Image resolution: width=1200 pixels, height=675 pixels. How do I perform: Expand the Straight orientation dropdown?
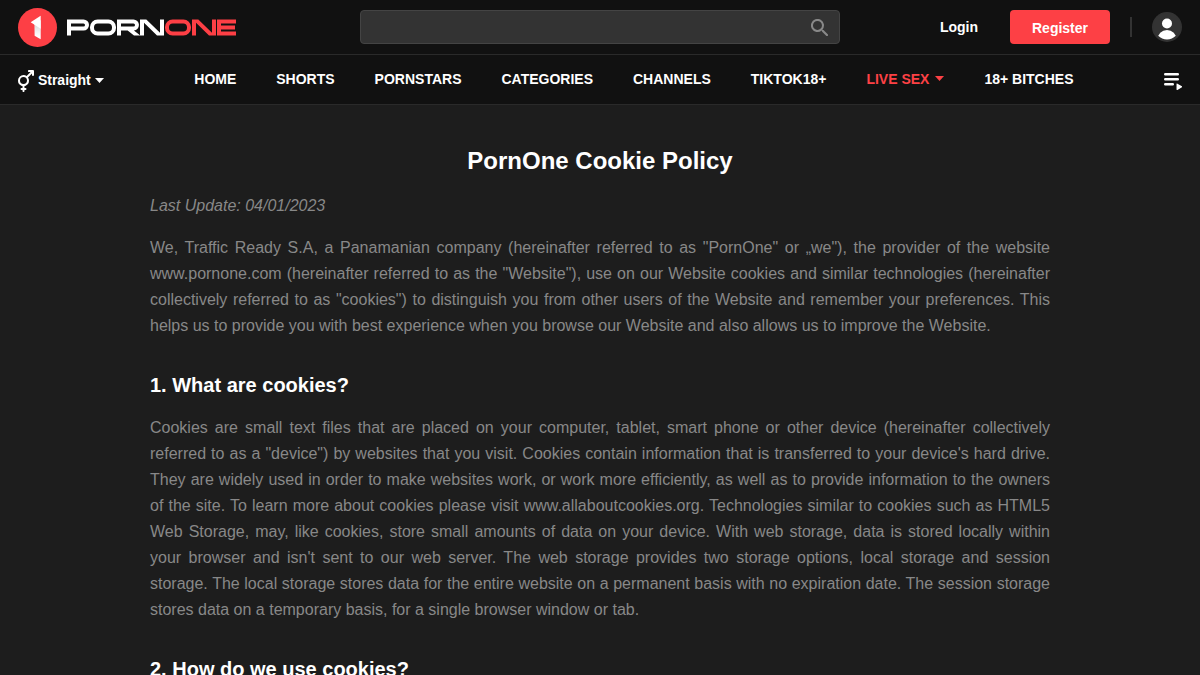click(70, 80)
